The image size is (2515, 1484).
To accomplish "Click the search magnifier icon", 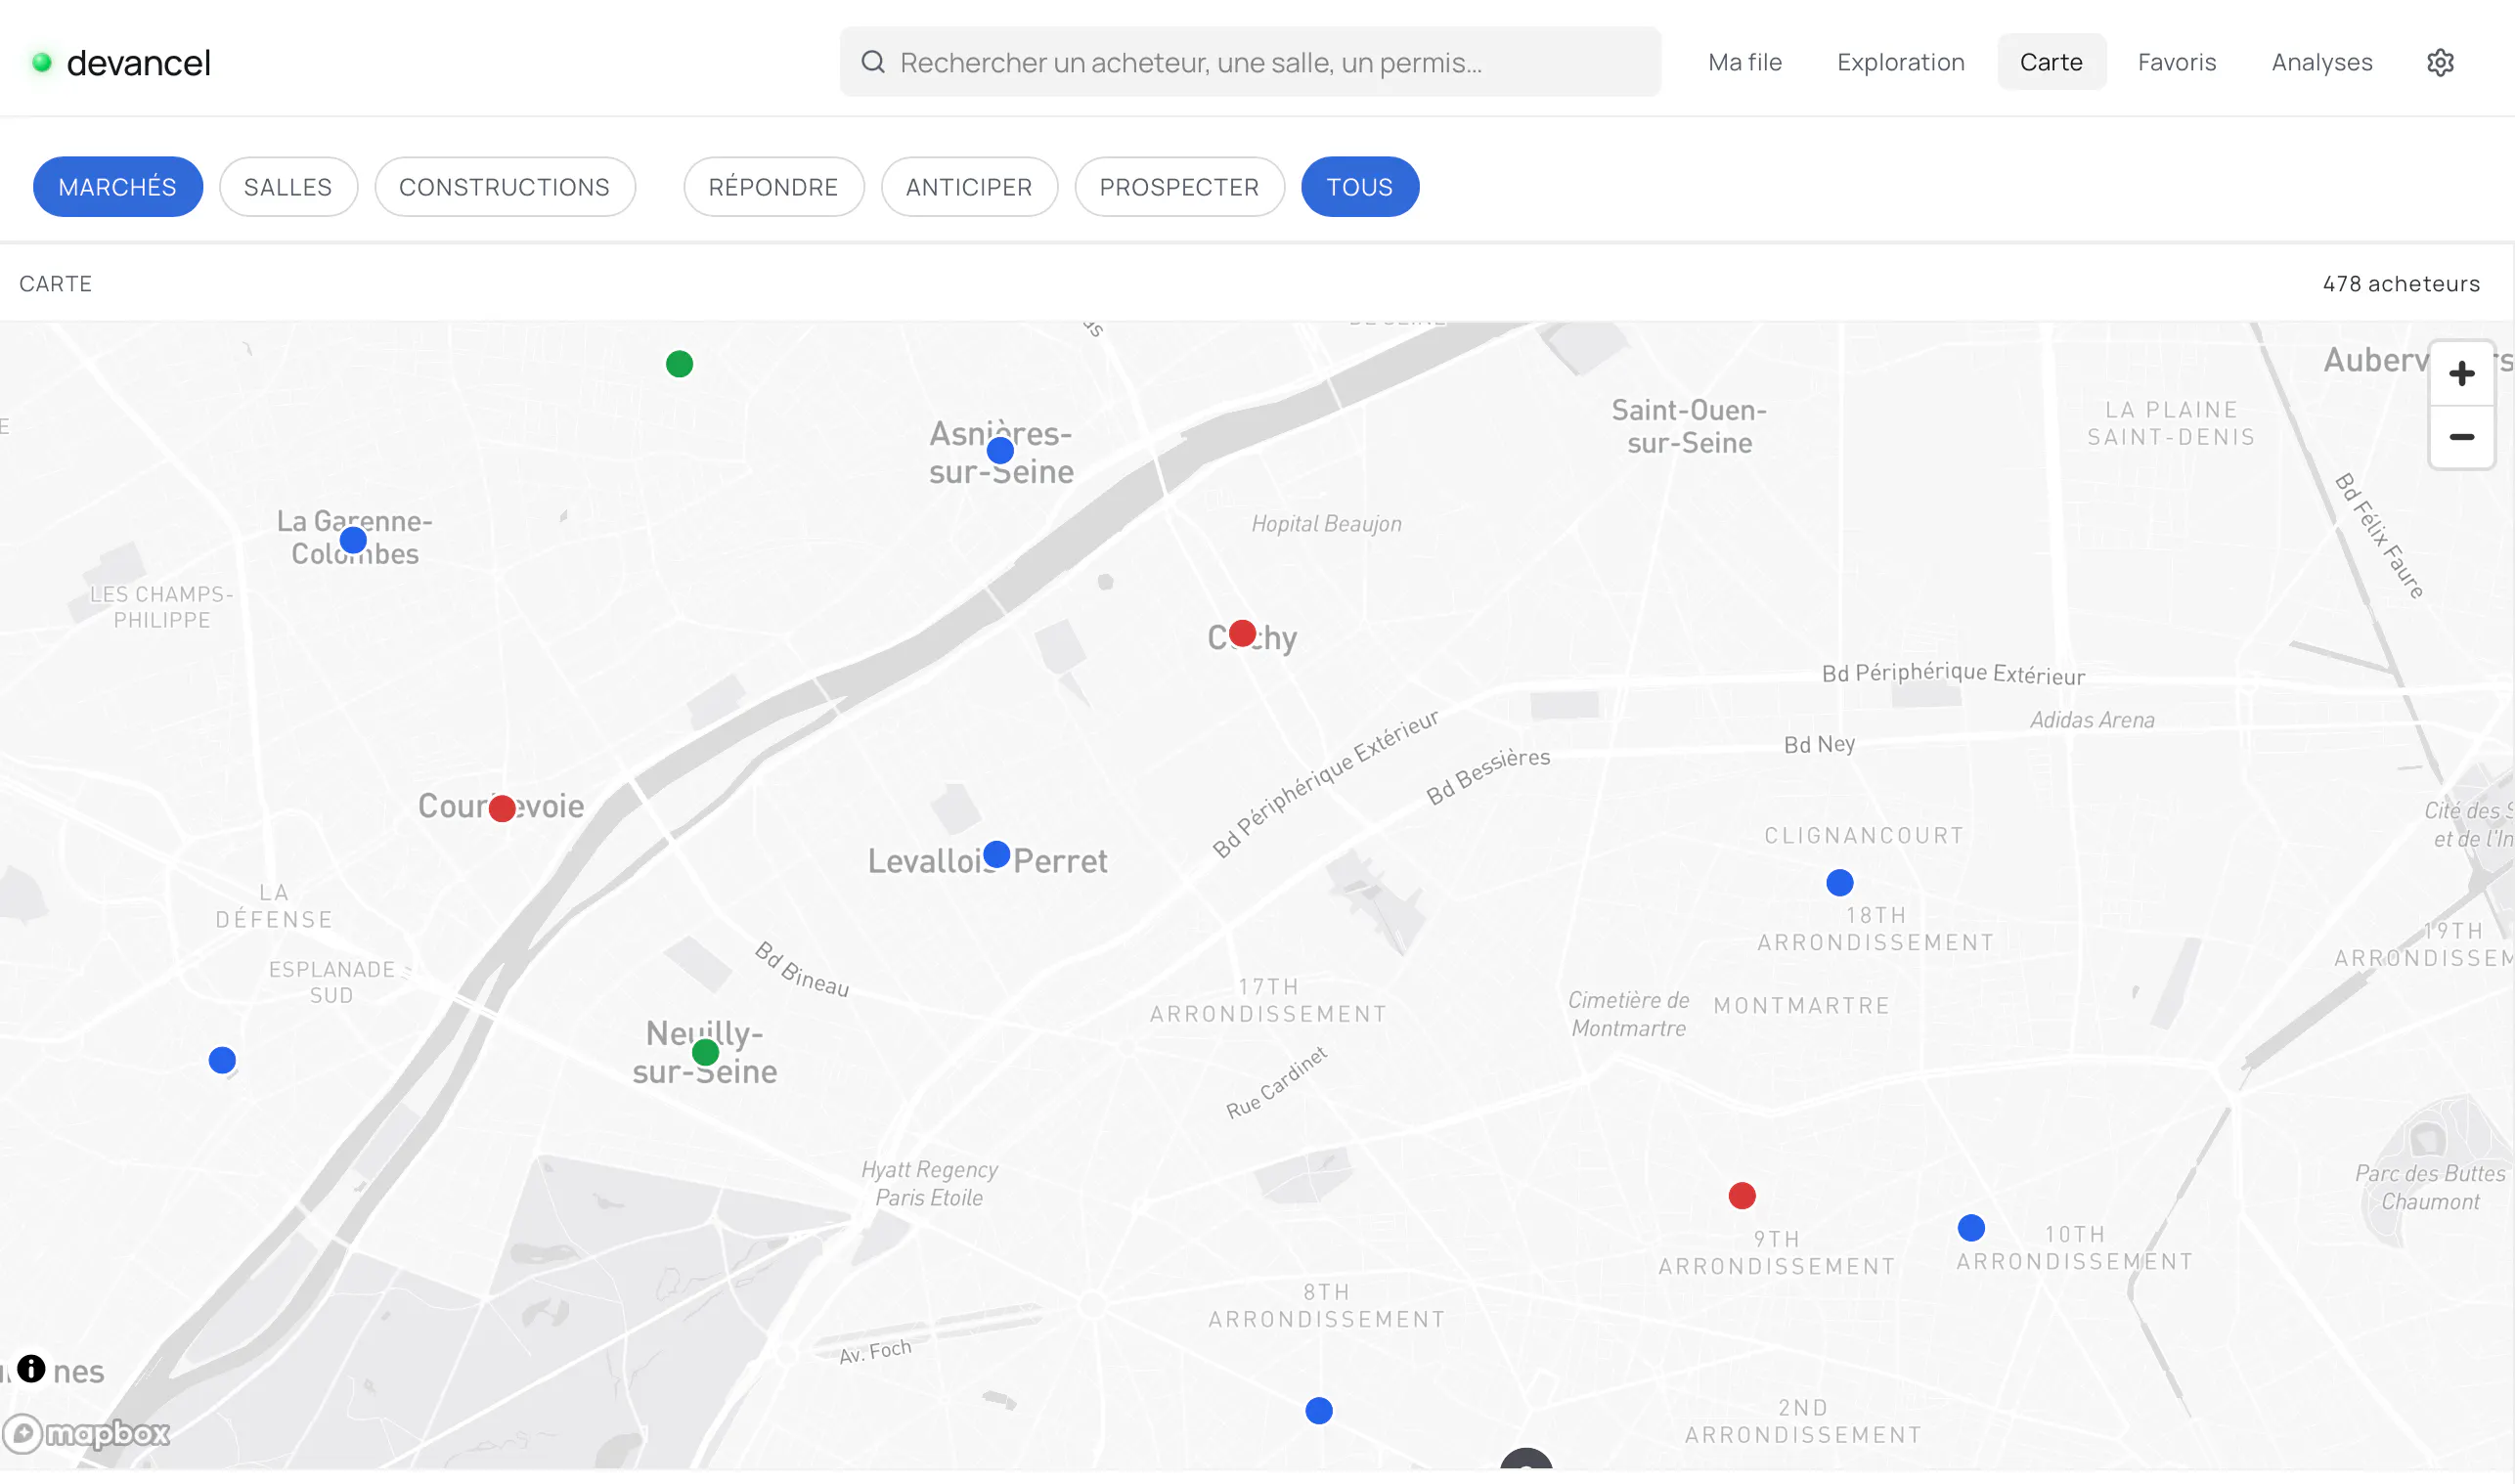I will [873, 62].
